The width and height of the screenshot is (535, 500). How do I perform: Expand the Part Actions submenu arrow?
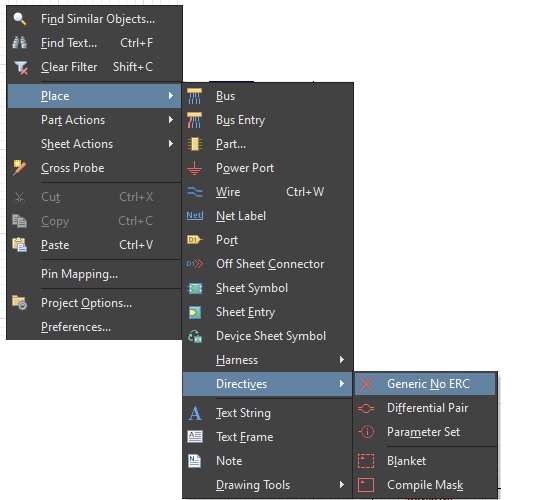tap(171, 120)
